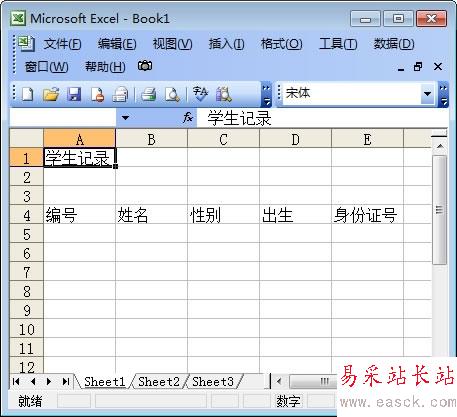Viewport: 457px width, 417px height.
Task: Select column D header
Action: click(296, 139)
